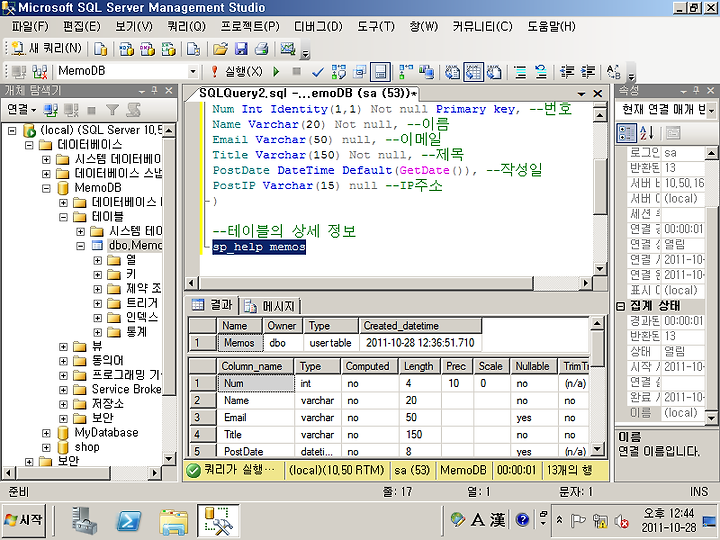Screen dimensions: 720x540
Task: Expand the MyDatabase database node
Action: pos(46,433)
